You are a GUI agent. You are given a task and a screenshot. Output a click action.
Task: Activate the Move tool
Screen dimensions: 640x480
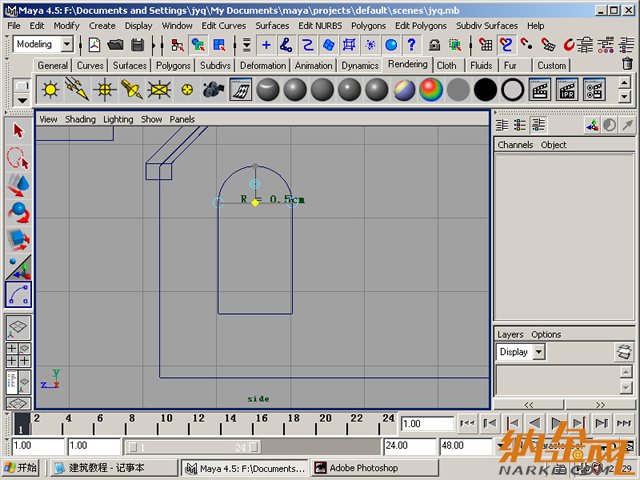18,186
